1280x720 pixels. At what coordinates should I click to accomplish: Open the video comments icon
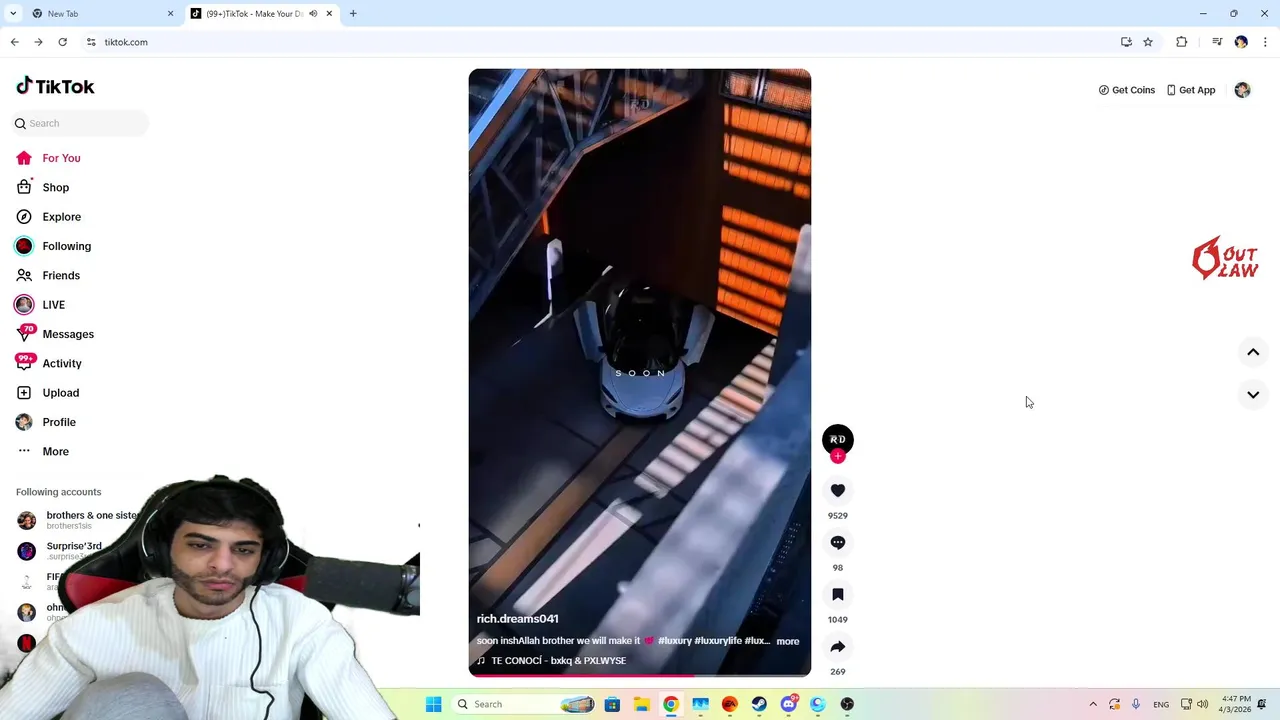point(838,542)
